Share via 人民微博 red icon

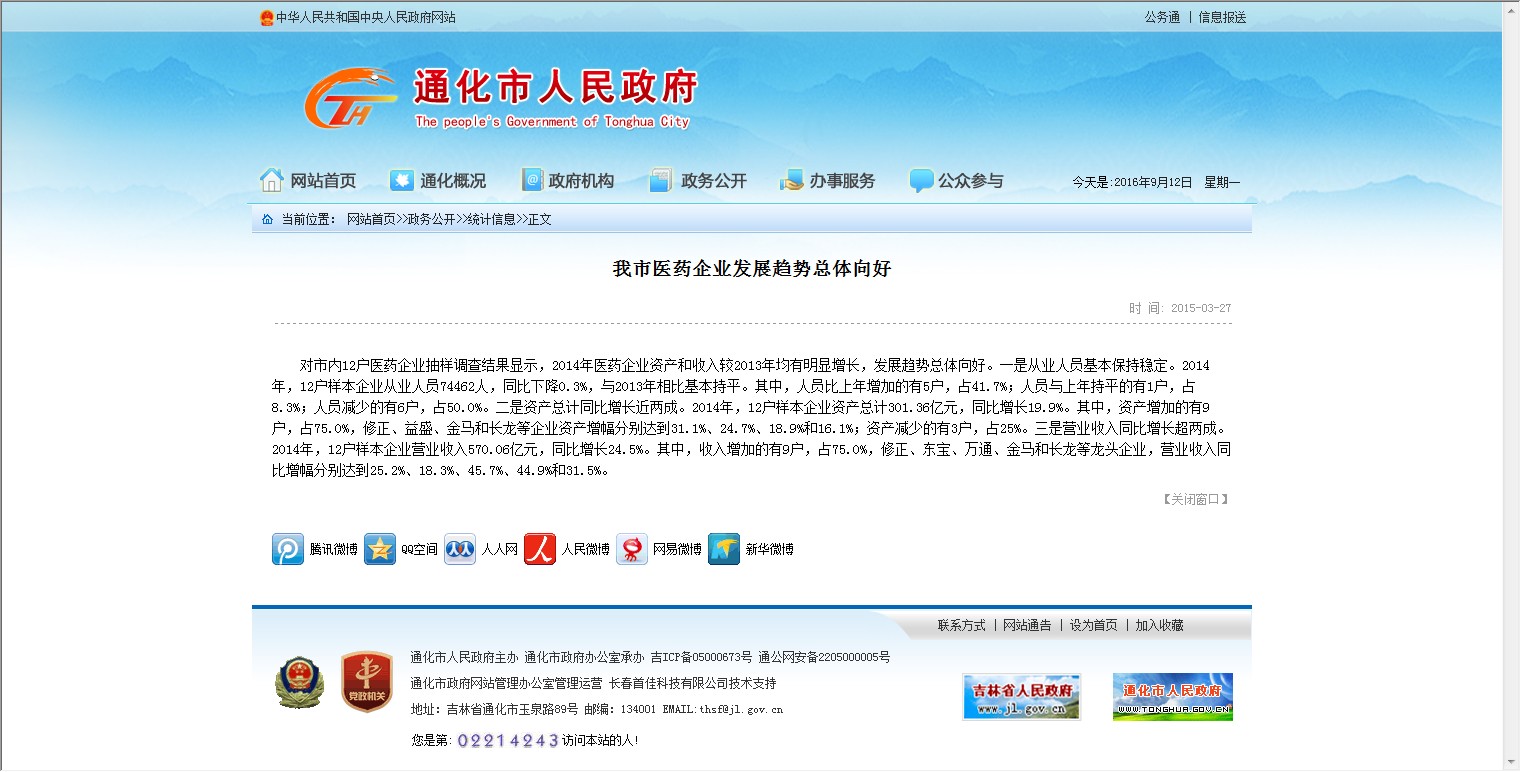pyautogui.click(x=540, y=549)
